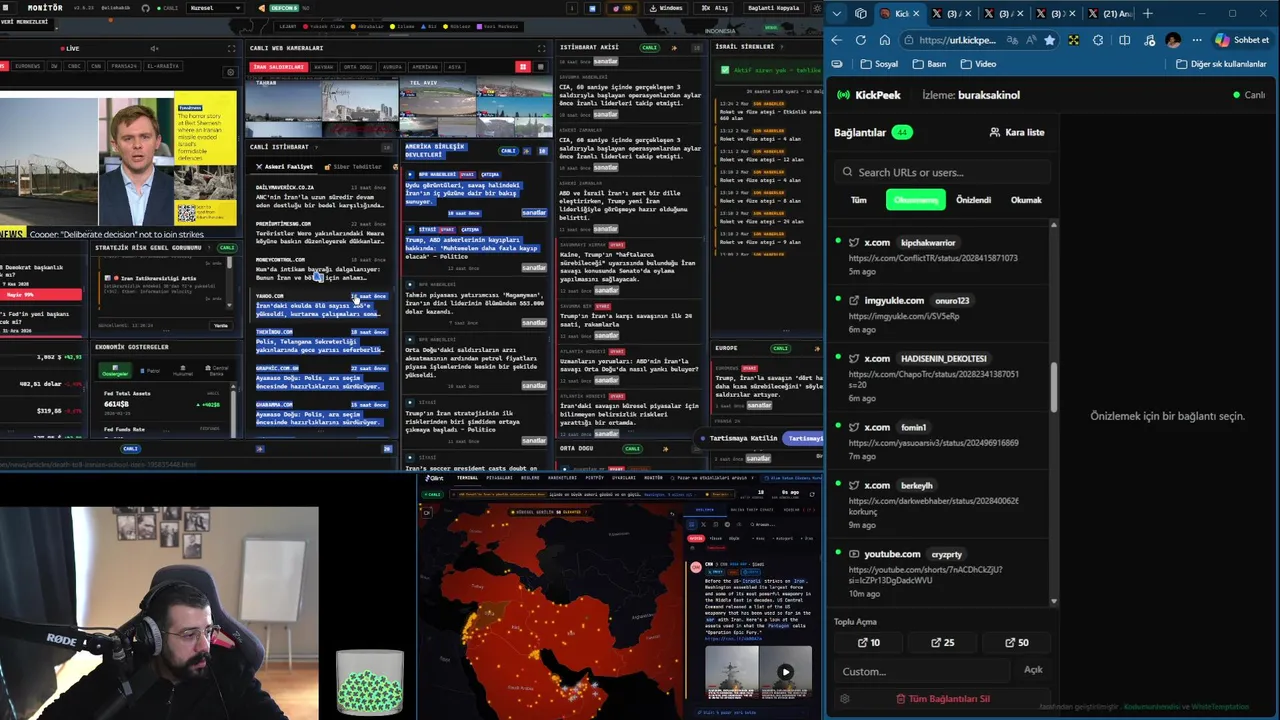1280x720 pixels.
Task: Open Copilot with the Sohbet et button
Action: tap(1242, 40)
